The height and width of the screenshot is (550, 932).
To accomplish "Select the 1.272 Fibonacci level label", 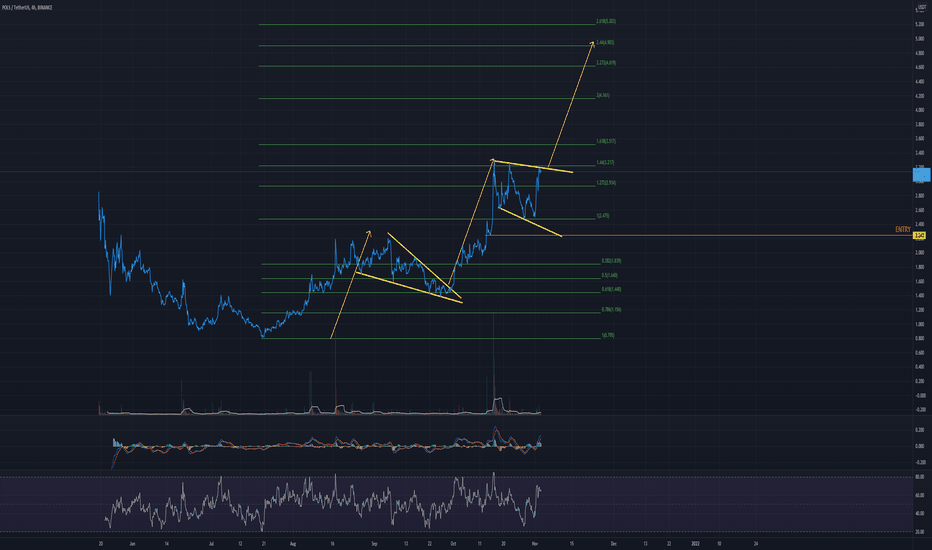I will [x=606, y=183].
